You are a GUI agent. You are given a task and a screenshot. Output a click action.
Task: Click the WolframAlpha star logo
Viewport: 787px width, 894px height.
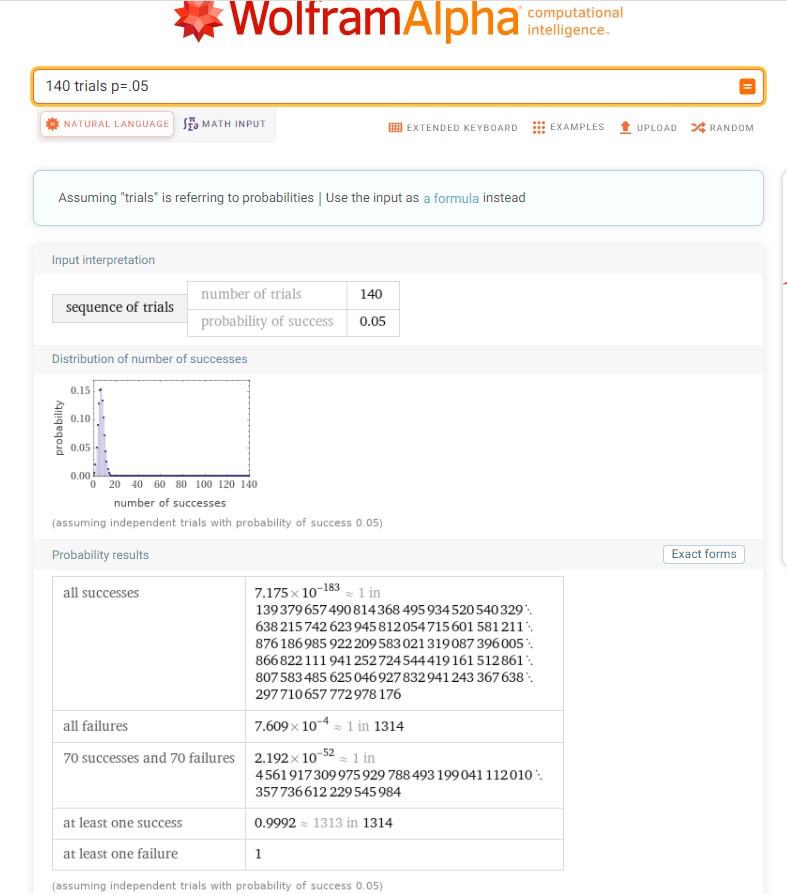tap(198, 21)
